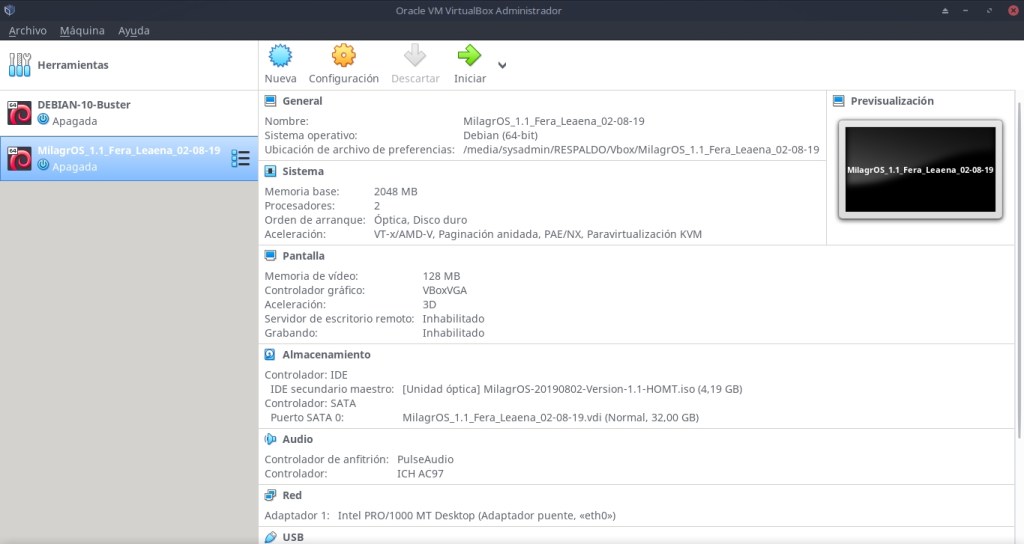Click the Pantalla section icon
Screen dimensions: 1024x544
coord(270,256)
